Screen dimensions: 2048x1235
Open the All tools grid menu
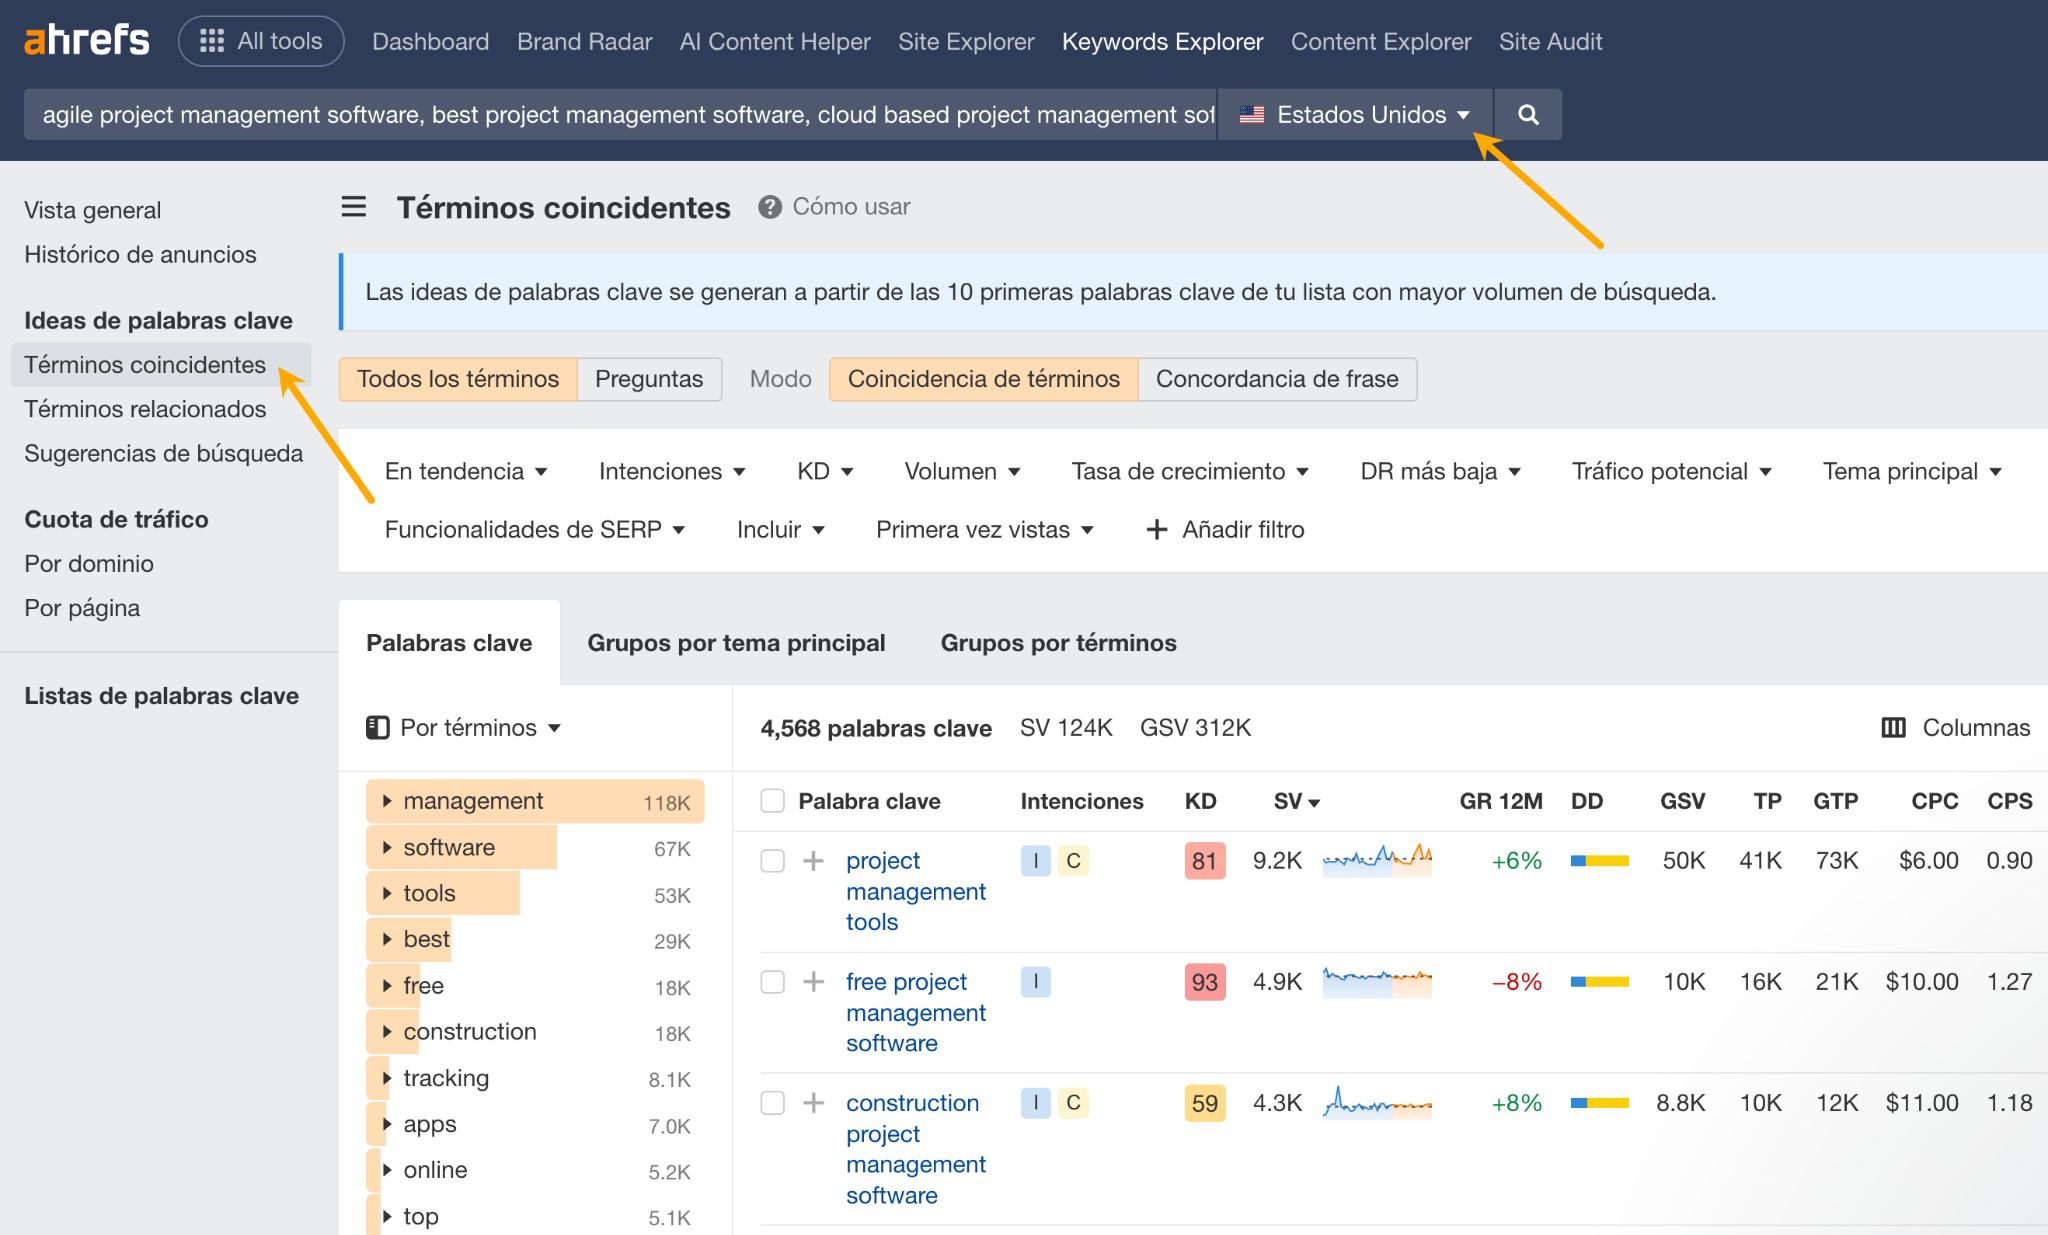[x=260, y=40]
